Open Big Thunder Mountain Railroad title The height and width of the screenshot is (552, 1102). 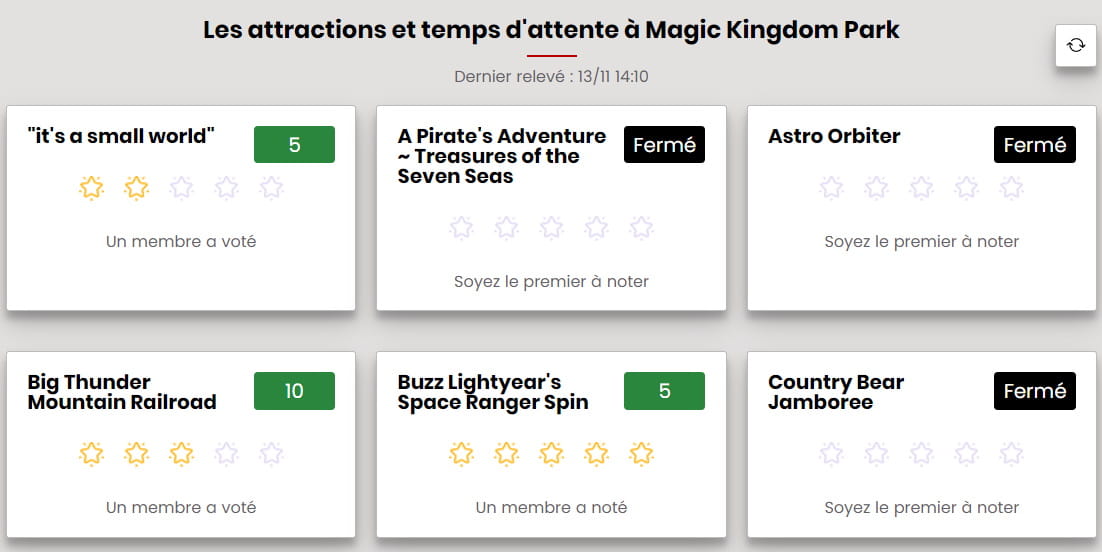point(122,392)
